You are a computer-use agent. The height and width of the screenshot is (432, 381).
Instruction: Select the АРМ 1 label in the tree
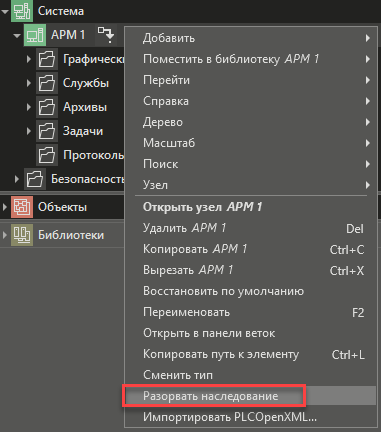pyautogui.click(x=68, y=35)
